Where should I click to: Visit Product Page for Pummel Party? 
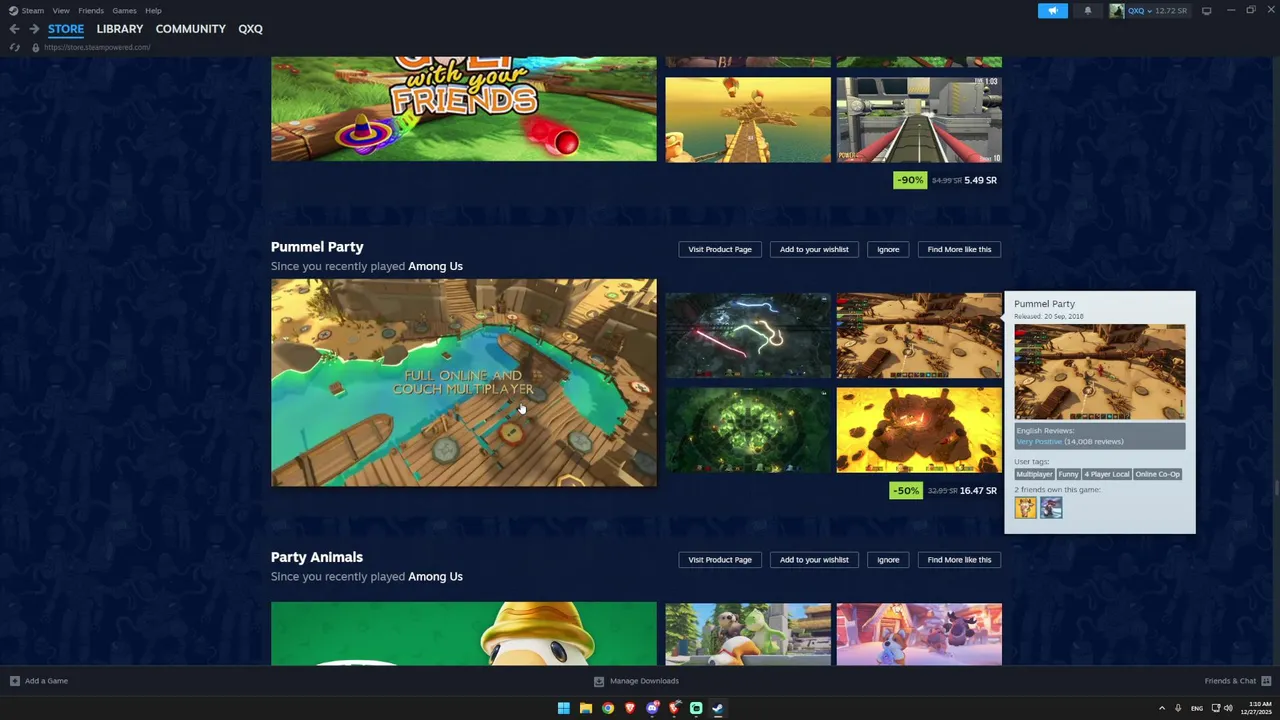[720, 249]
